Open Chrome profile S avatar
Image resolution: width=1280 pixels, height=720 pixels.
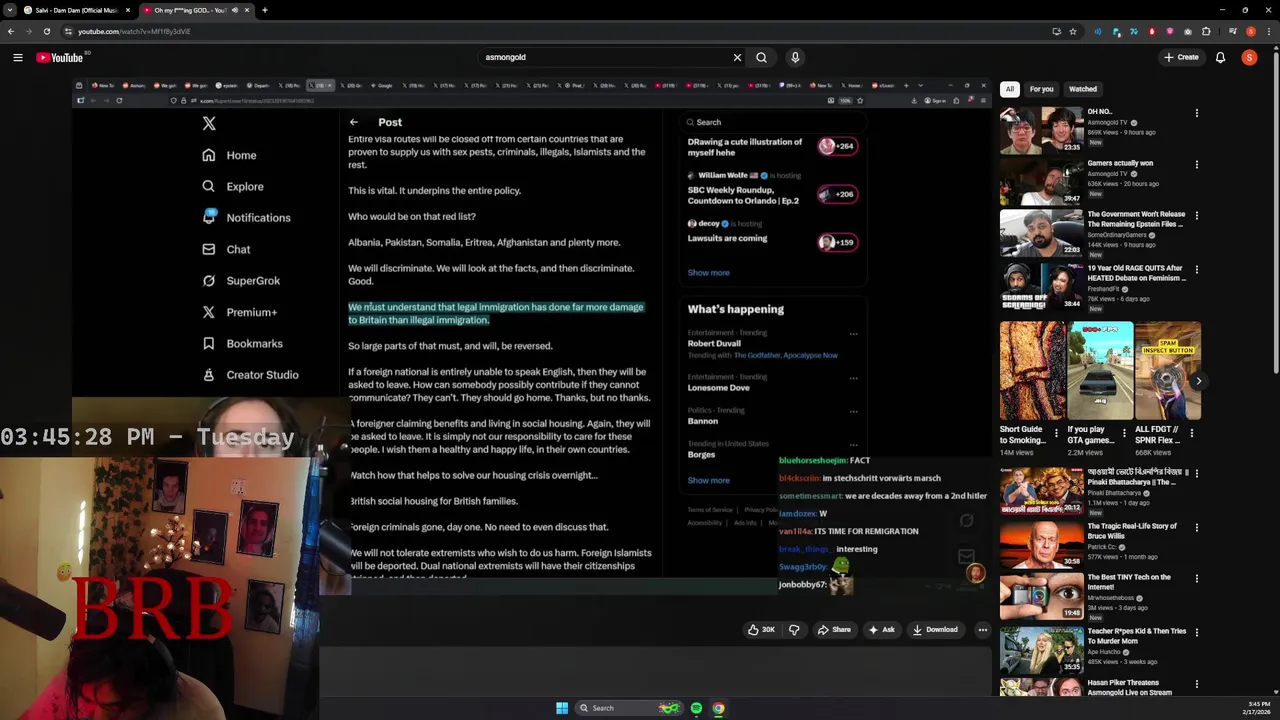point(1250,31)
